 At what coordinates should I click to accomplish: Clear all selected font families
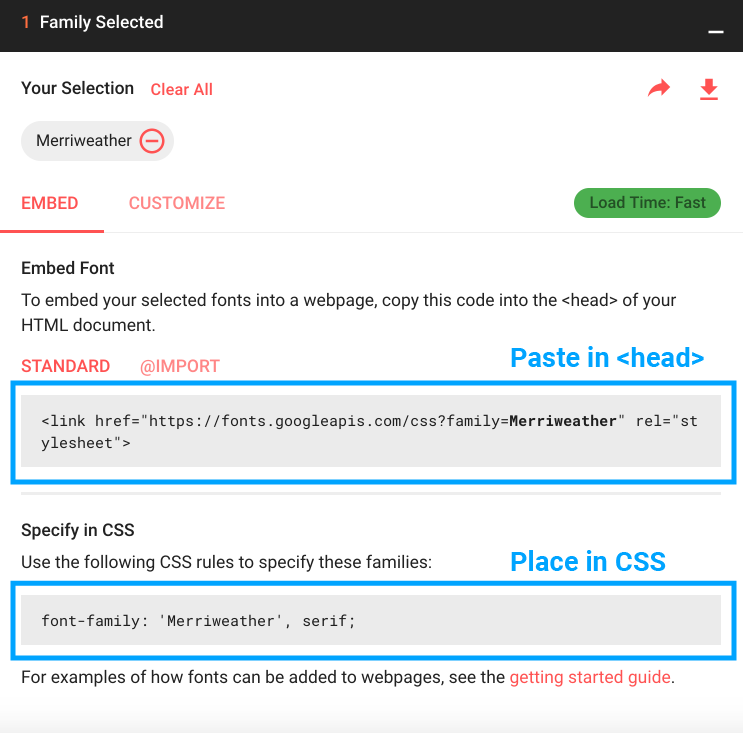[181, 90]
